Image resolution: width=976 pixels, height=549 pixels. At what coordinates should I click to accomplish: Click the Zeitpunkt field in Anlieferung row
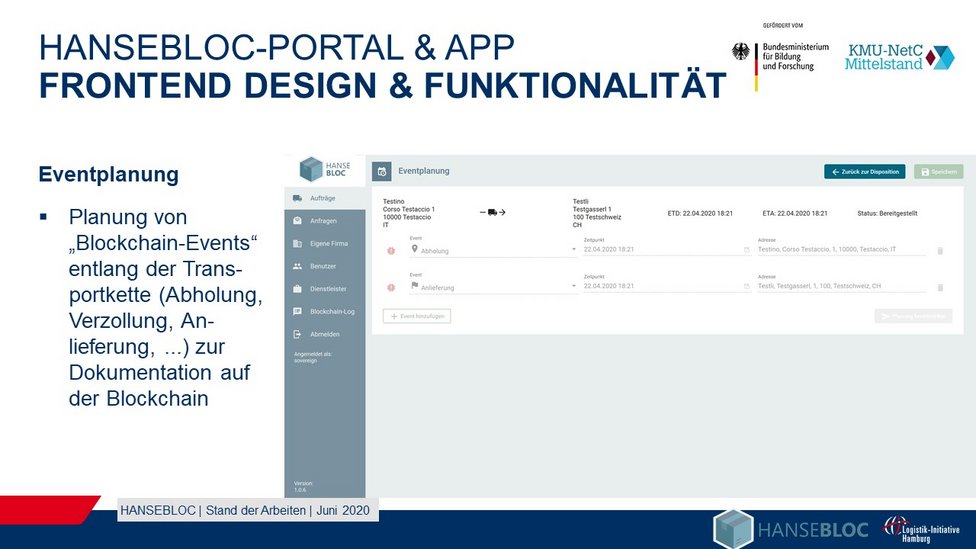click(x=666, y=286)
